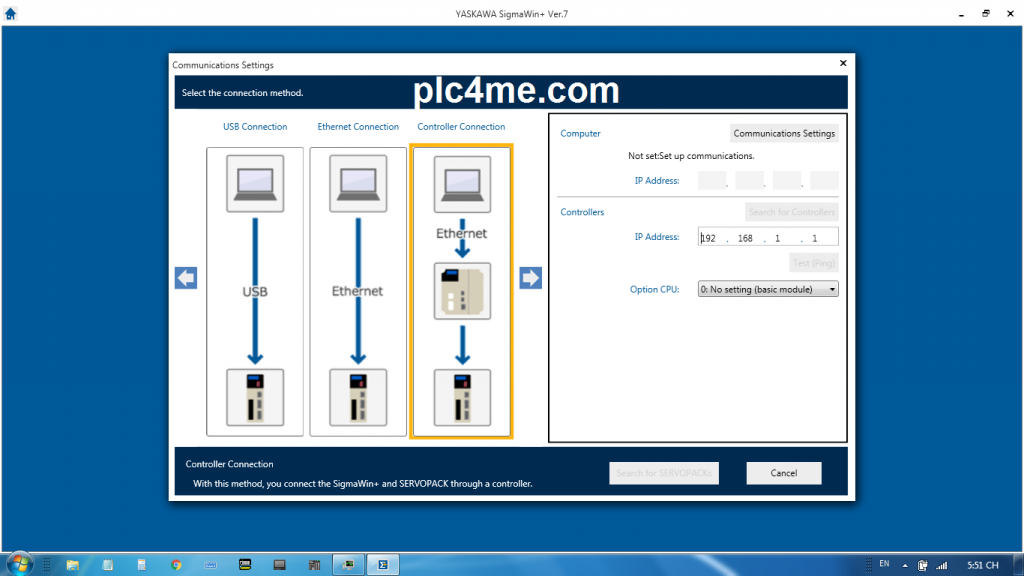The image size is (1024, 576).
Task: Choose the USB Connection method label
Action: pos(255,127)
